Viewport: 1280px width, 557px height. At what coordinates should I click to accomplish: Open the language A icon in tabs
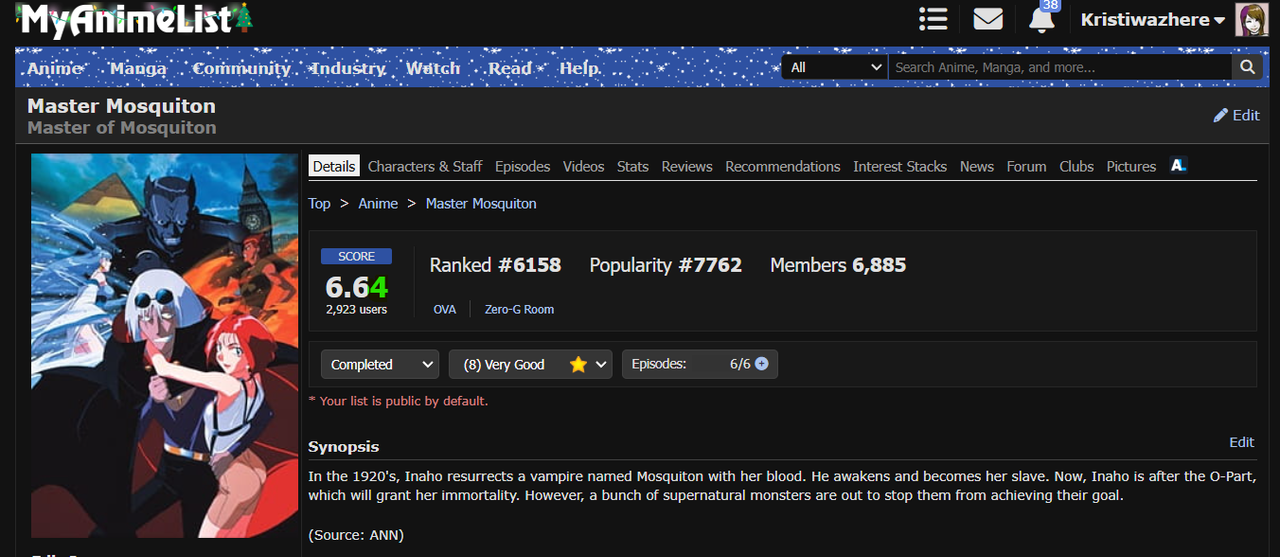1178,165
